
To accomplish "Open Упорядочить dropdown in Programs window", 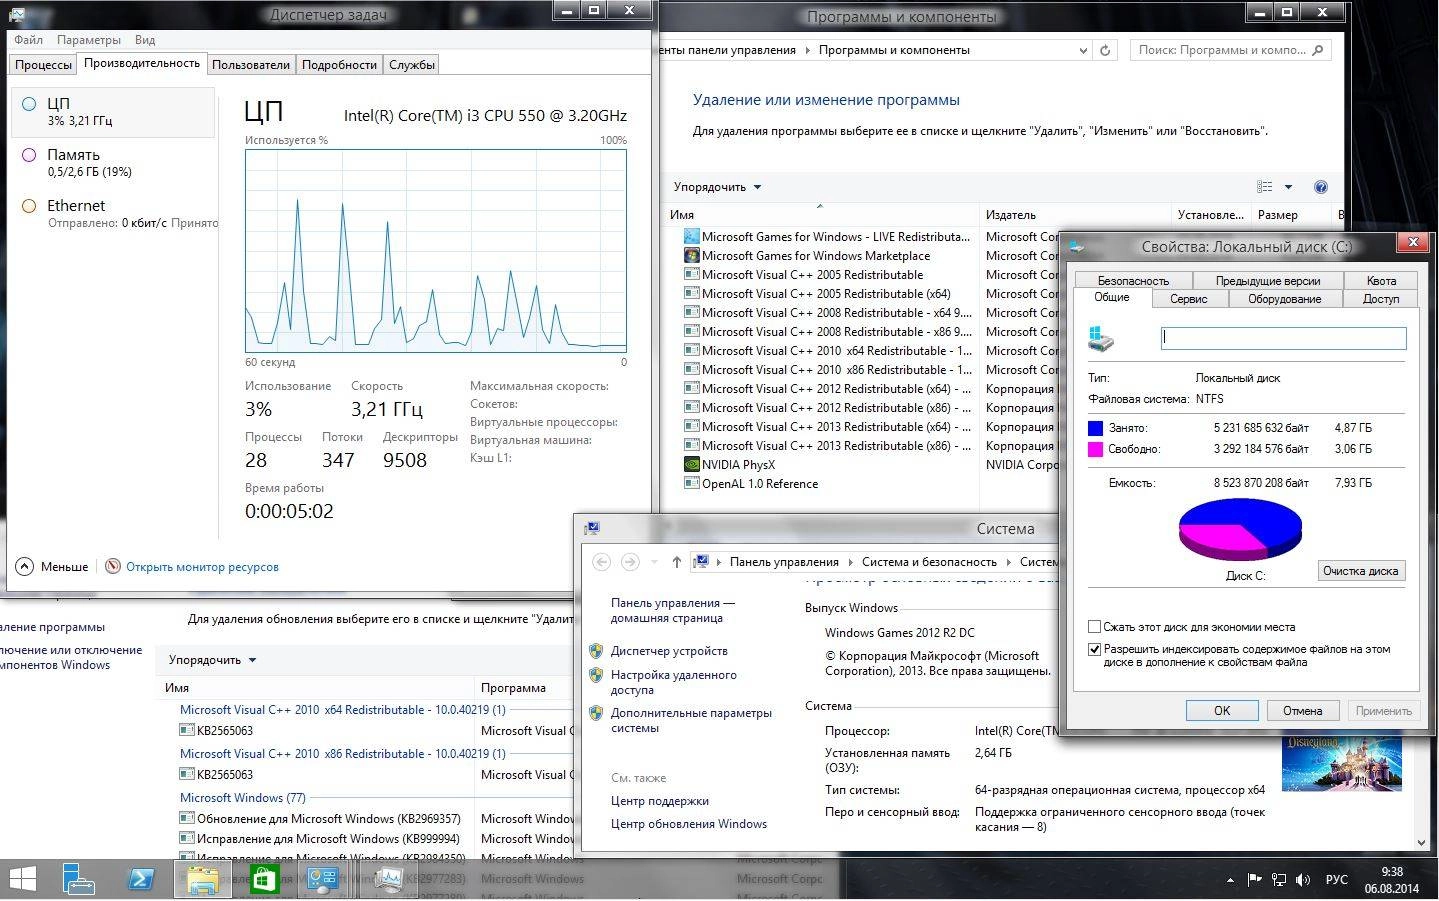I will coord(717,187).
